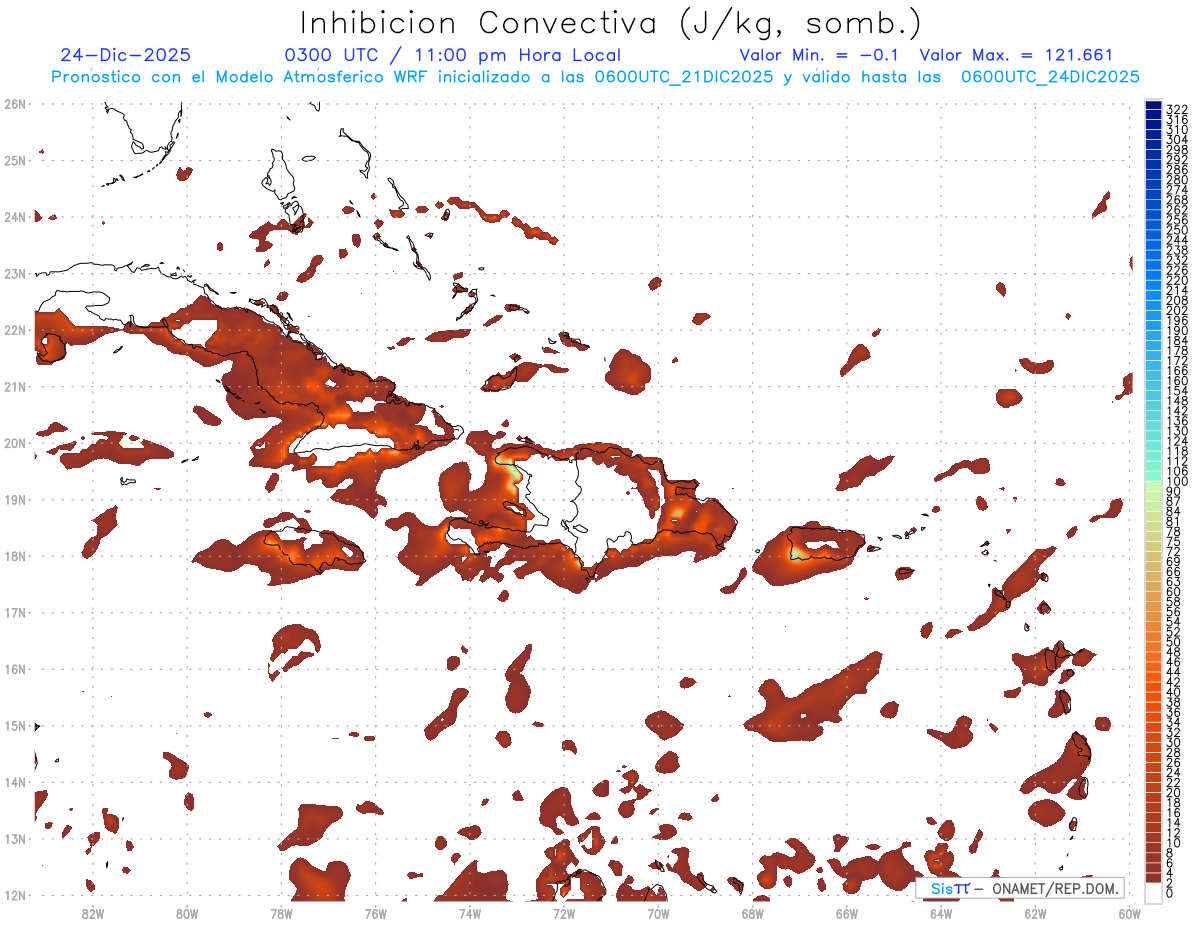Viewport: 1200px width, 927px height.
Task: Click the 14N latitude label
Action: pyautogui.click(x=15, y=782)
